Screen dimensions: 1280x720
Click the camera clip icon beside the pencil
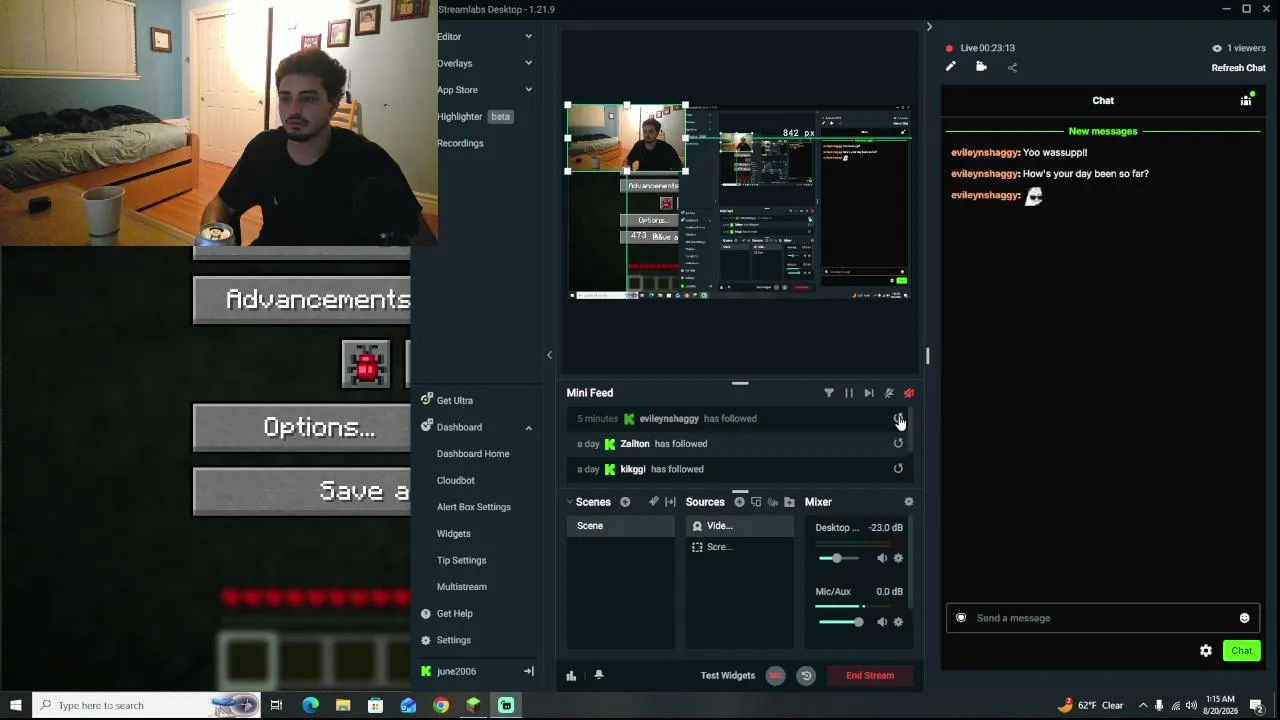click(x=981, y=67)
